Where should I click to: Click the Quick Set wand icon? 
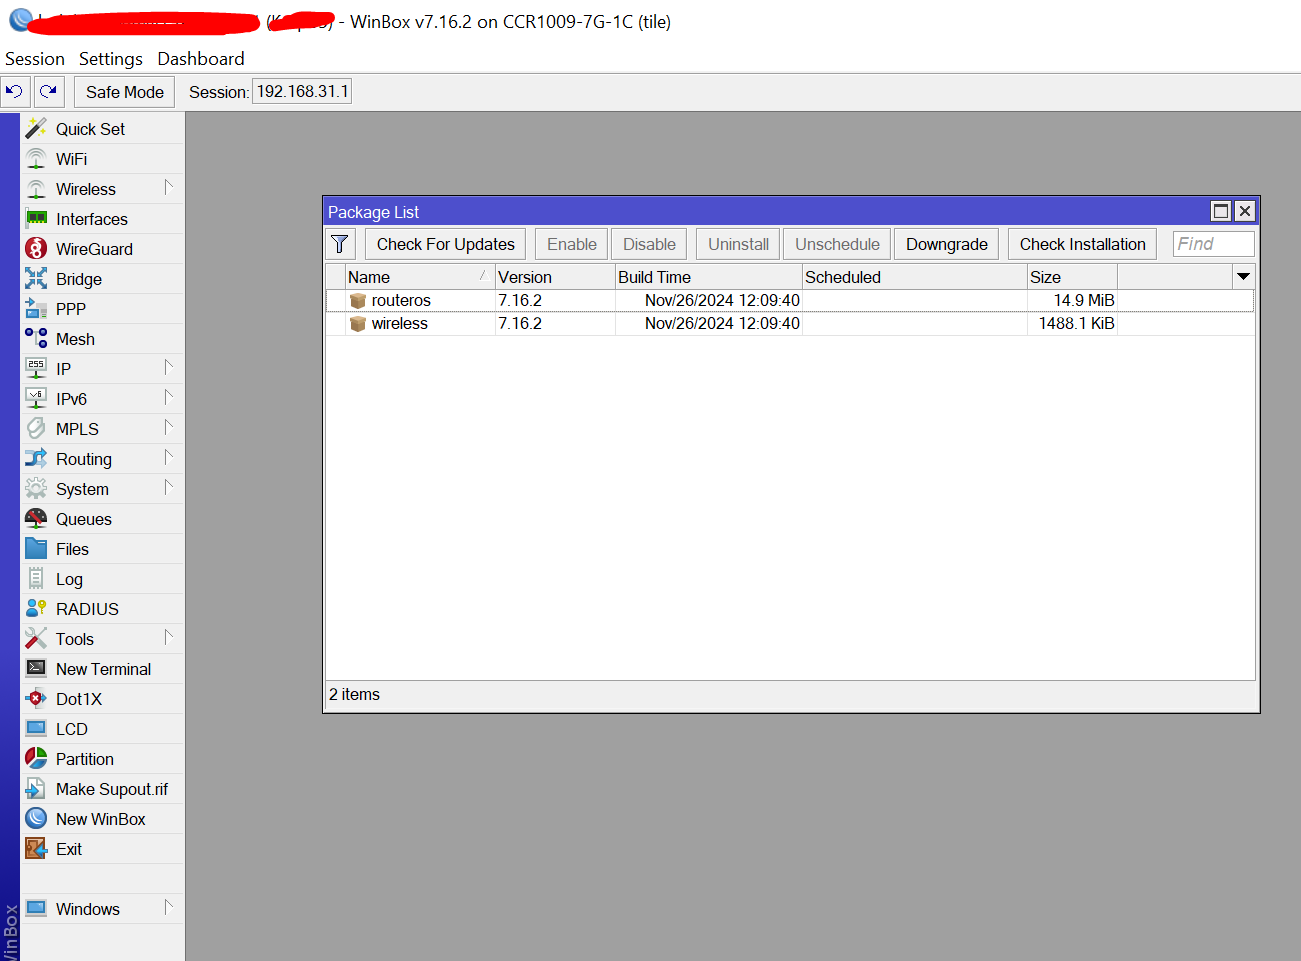click(36, 128)
